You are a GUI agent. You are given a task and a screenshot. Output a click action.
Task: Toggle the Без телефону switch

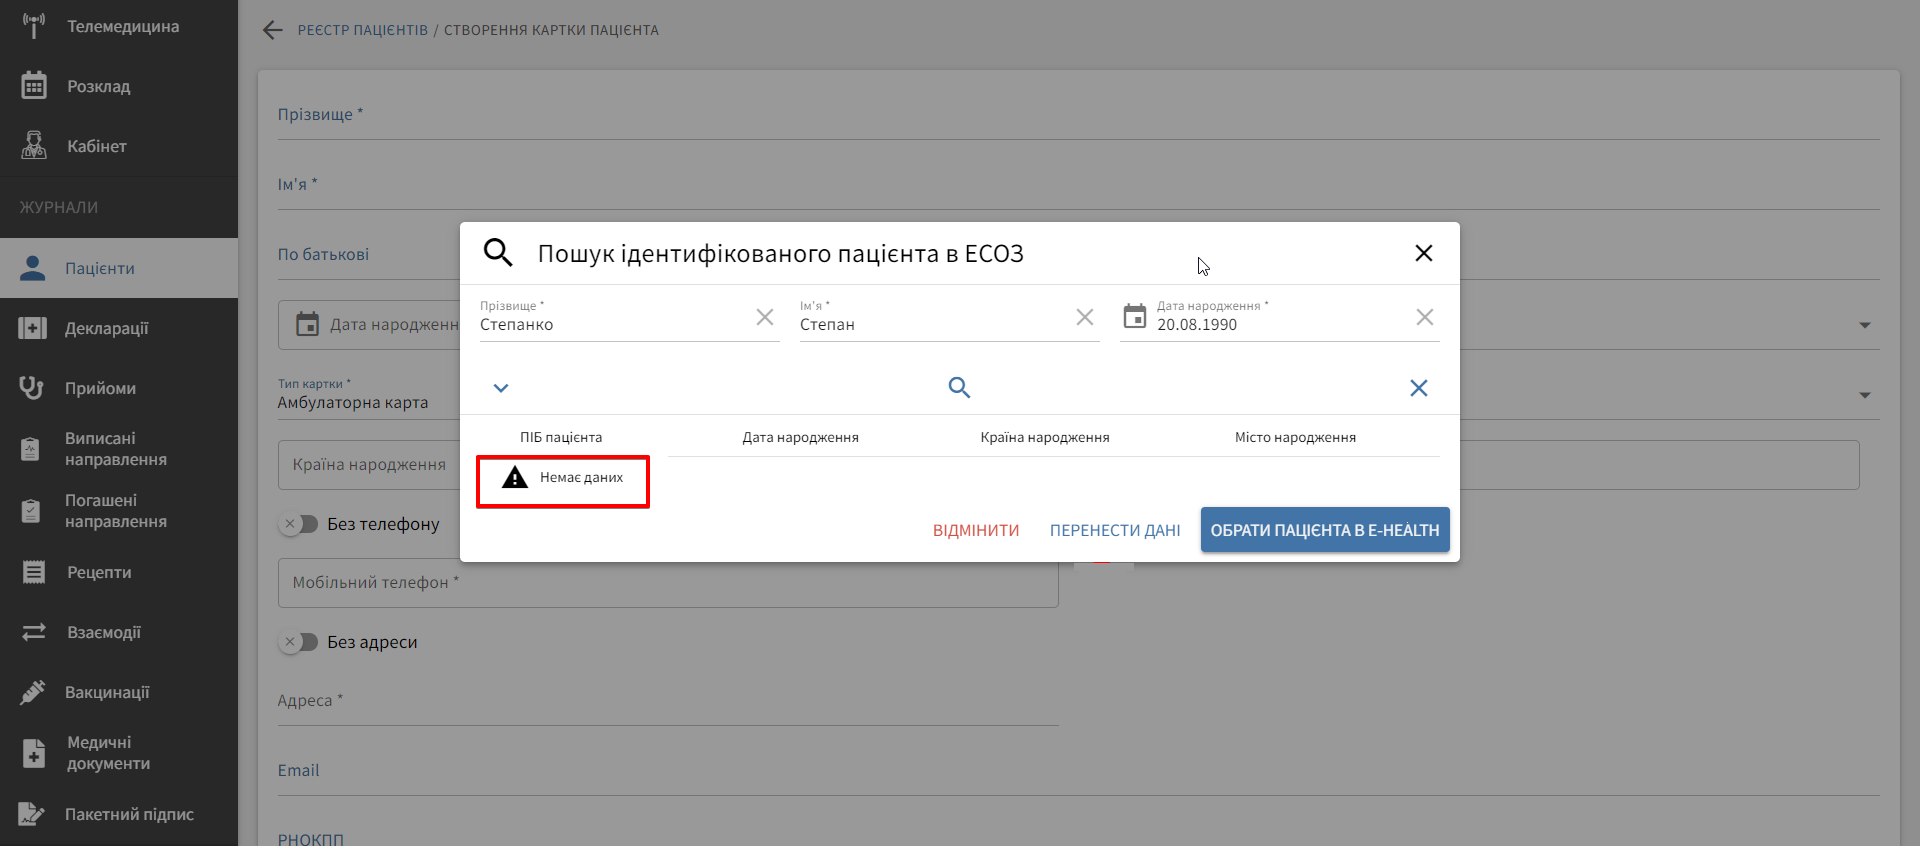pos(298,524)
